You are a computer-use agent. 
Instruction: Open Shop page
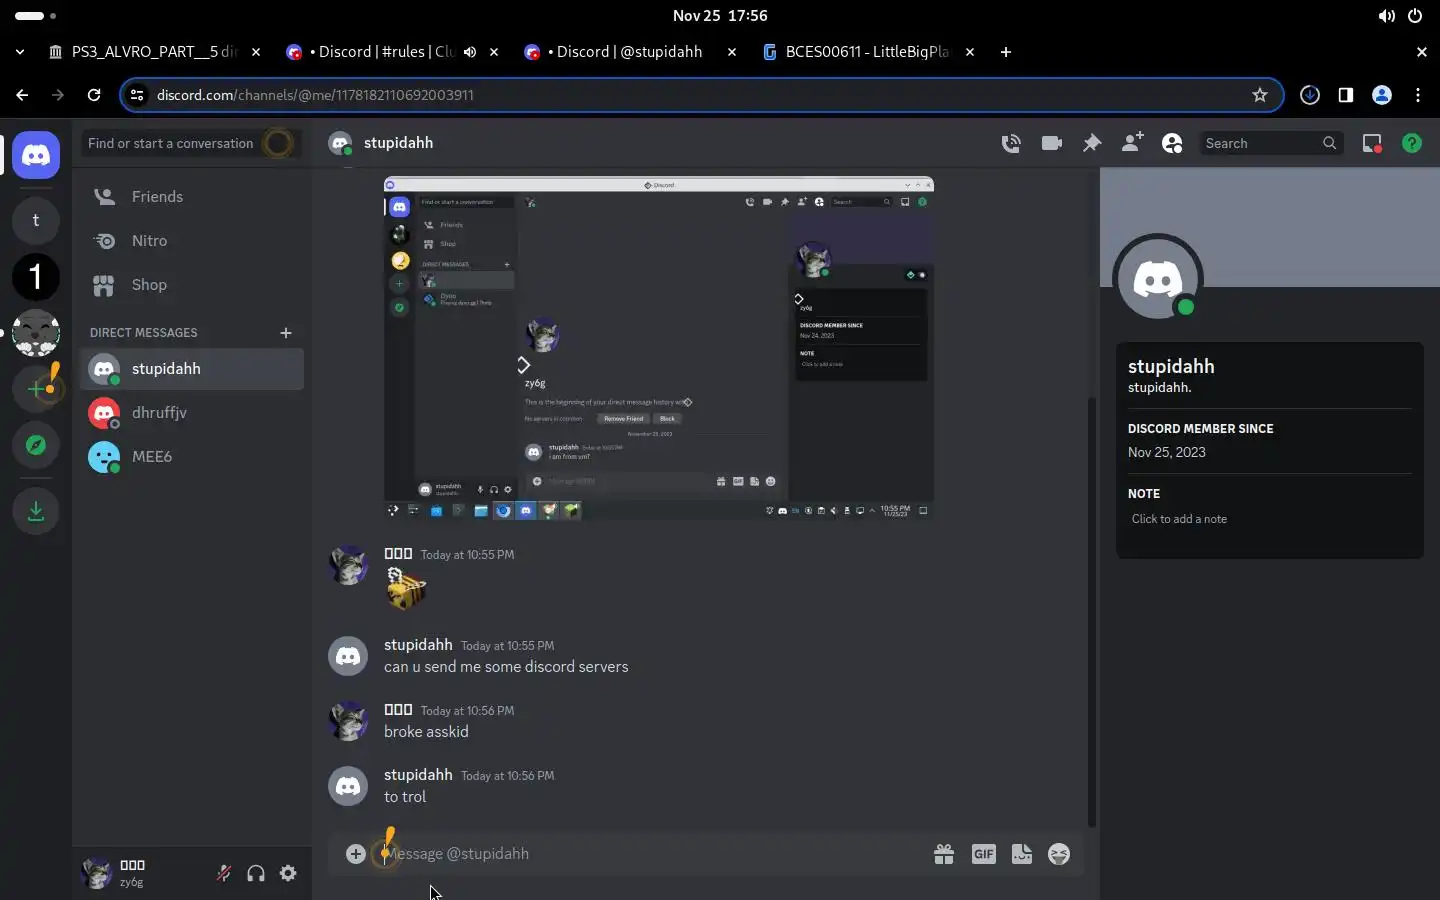[x=192, y=285]
